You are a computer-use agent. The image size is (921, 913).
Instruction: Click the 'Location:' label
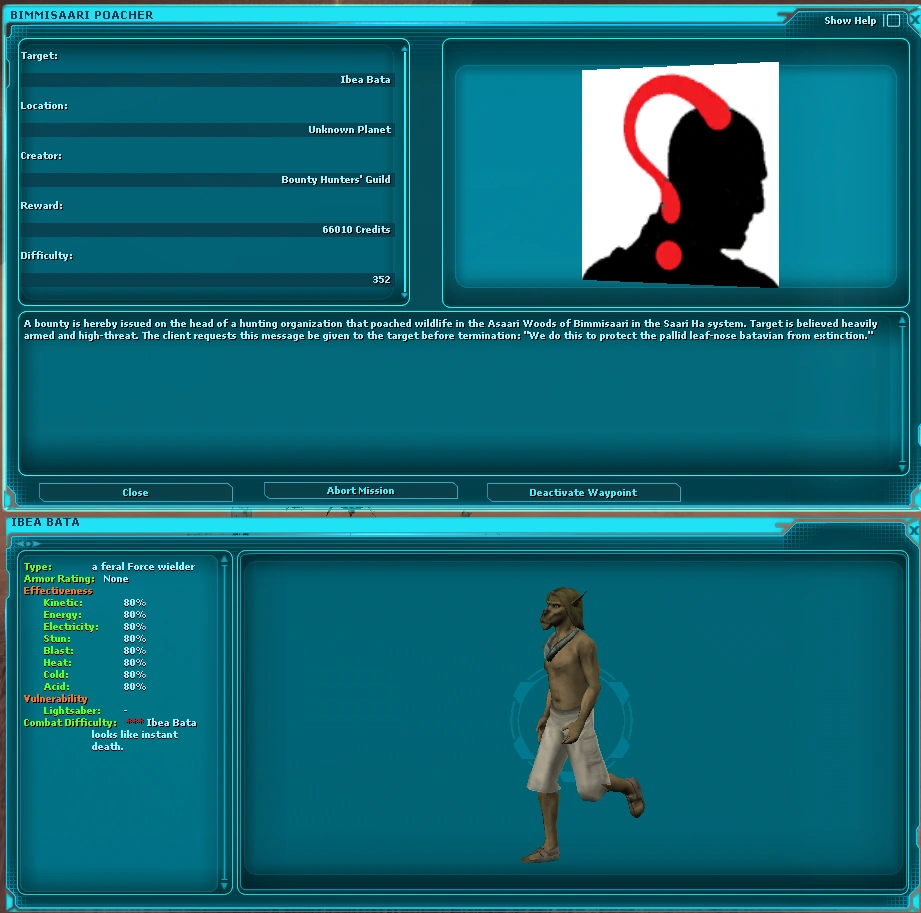coord(44,106)
